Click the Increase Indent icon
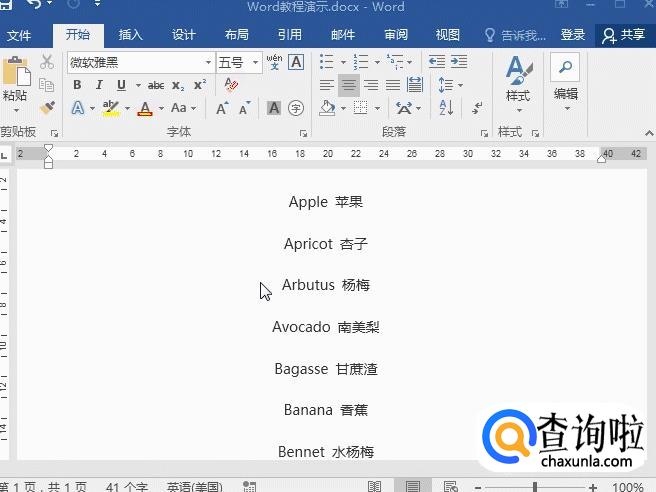The width and height of the screenshot is (656, 492). [459, 62]
